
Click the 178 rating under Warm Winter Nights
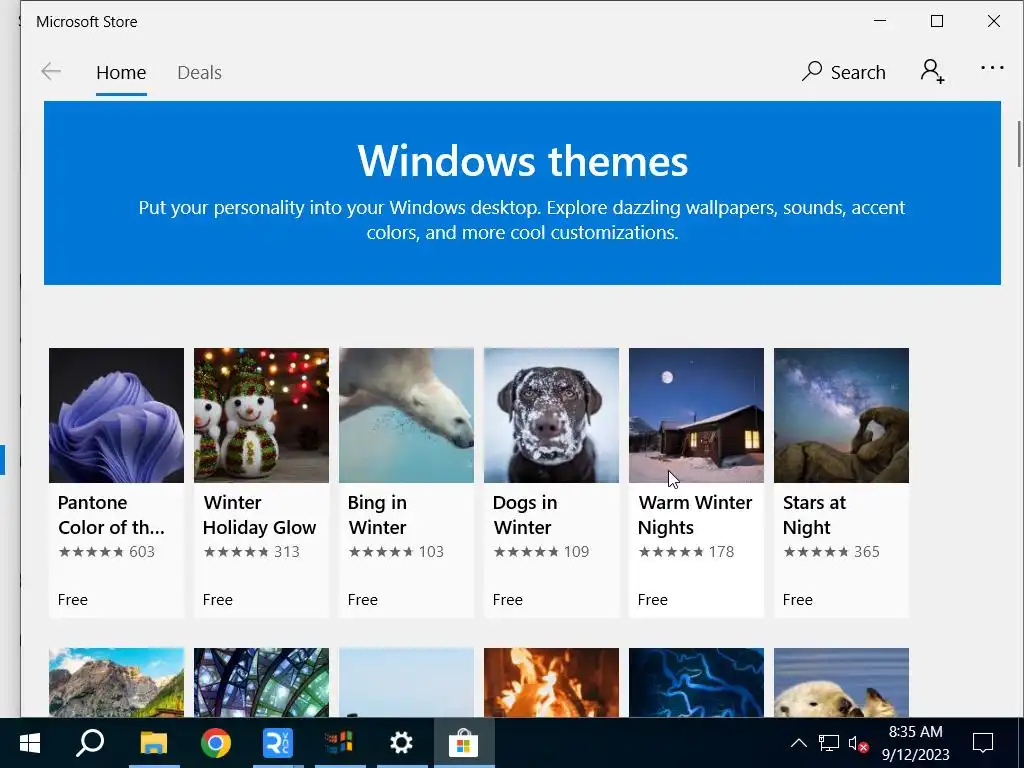[x=686, y=552]
